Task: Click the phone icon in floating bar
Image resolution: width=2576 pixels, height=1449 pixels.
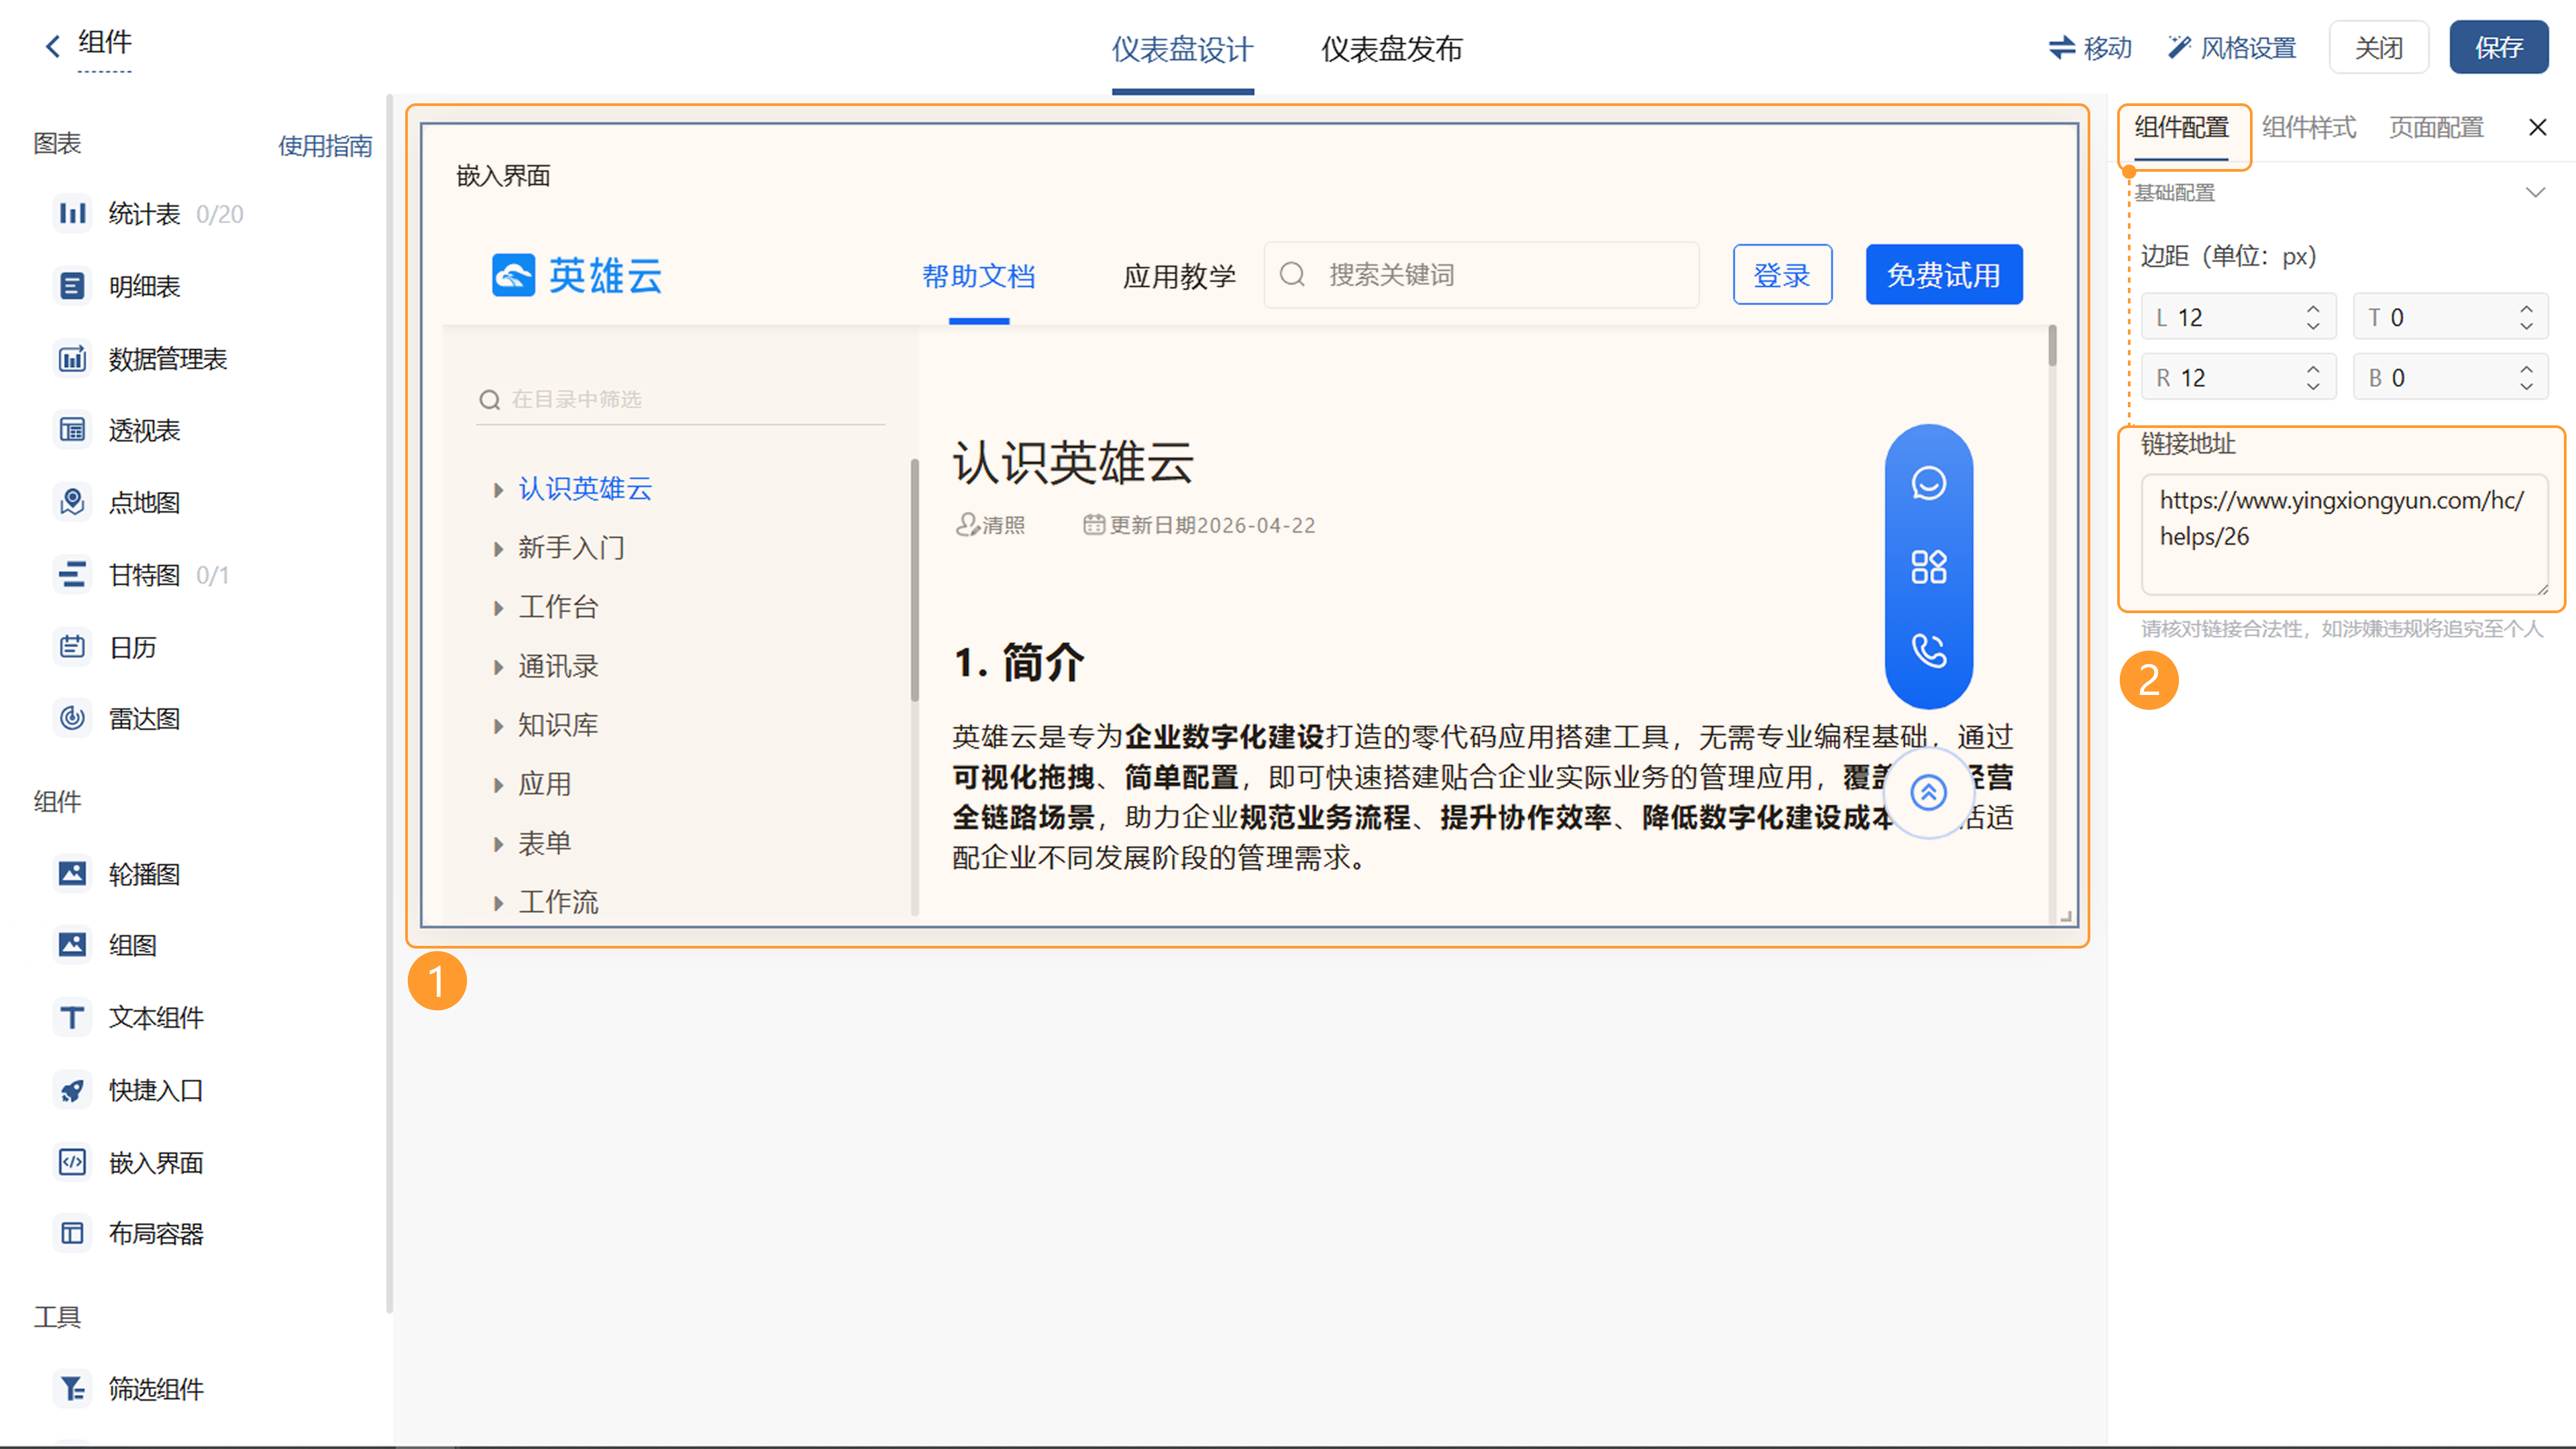Action: tap(1928, 651)
